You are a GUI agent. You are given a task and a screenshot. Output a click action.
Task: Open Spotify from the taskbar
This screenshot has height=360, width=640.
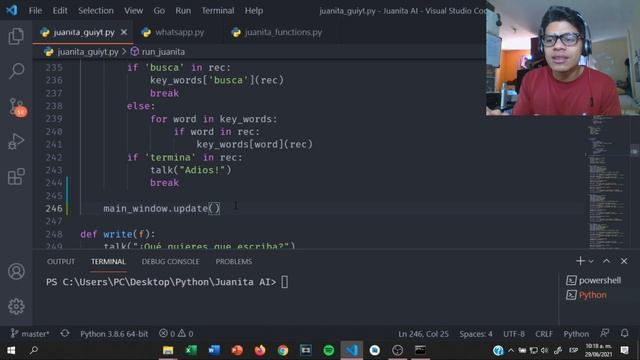tap(329, 350)
